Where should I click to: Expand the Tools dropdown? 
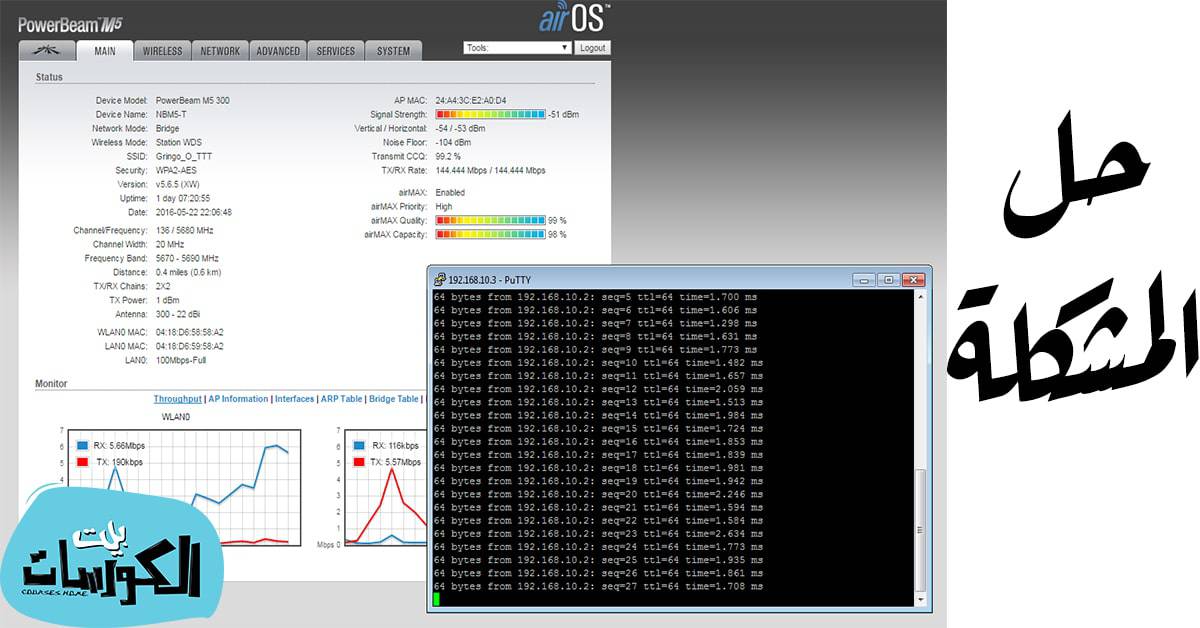tap(517, 48)
